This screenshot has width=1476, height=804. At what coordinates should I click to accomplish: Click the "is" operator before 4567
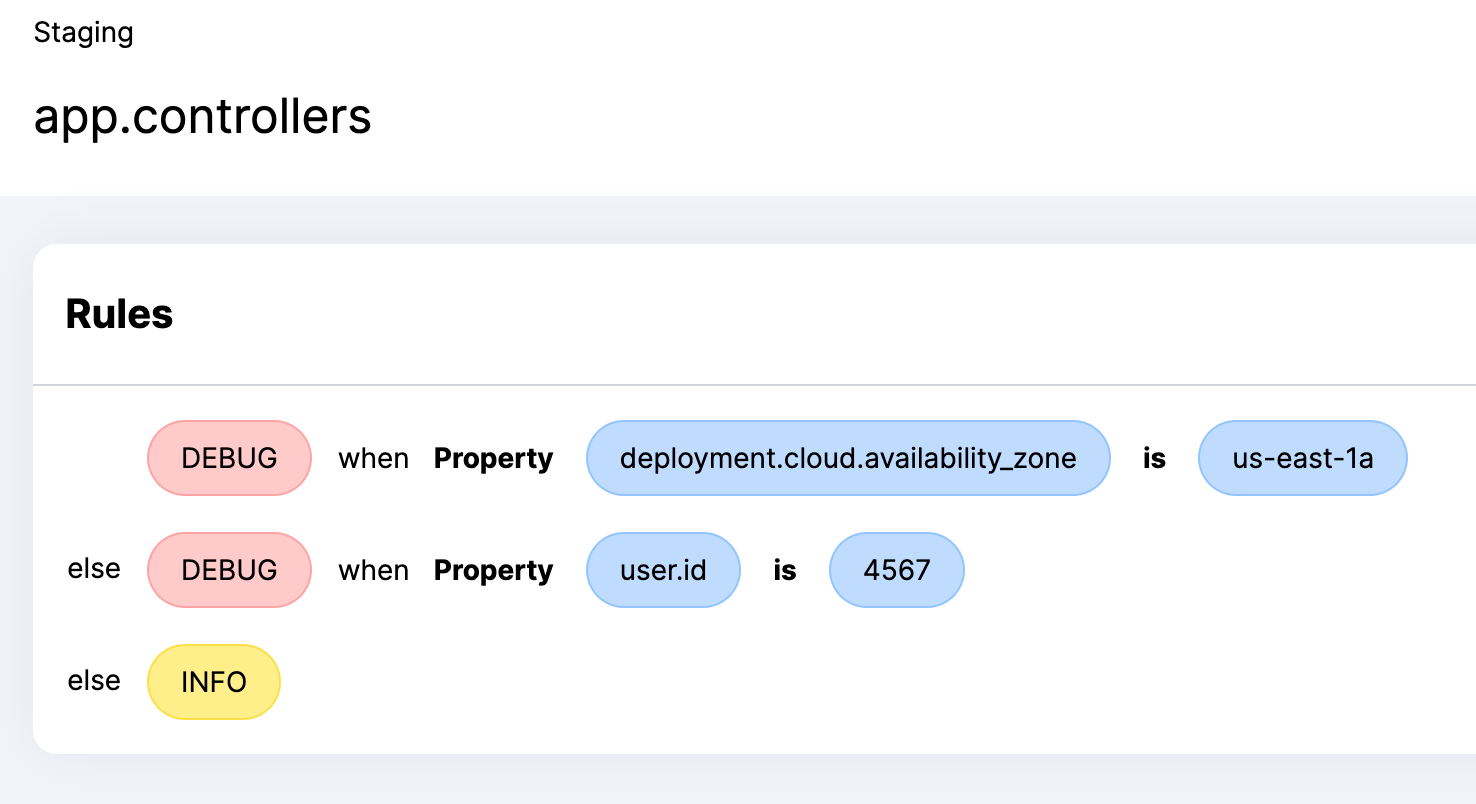tap(785, 570)
